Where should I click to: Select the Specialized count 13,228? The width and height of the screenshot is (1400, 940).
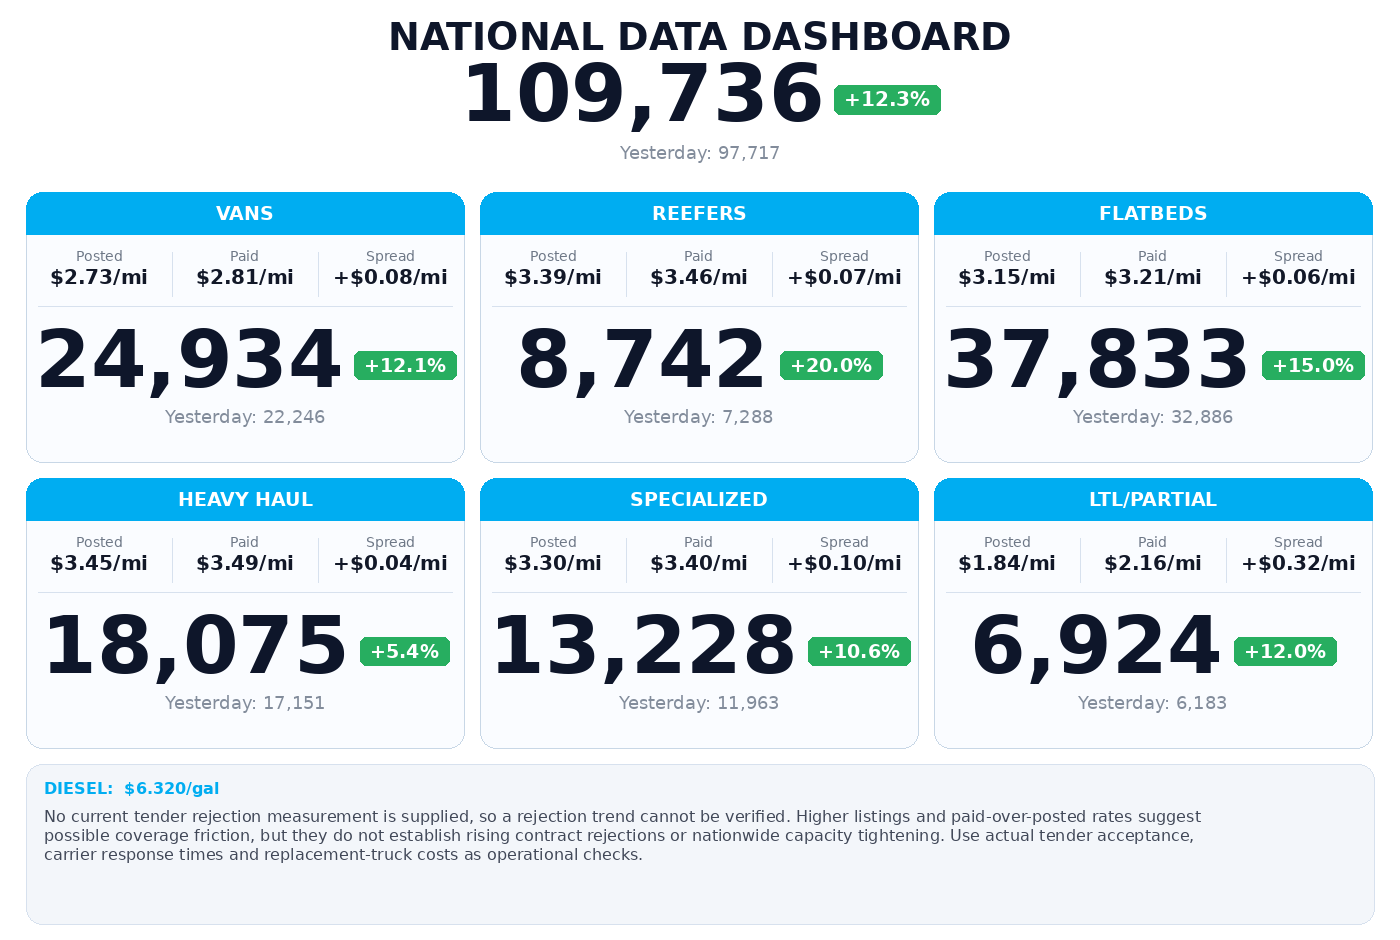point(643,646)
